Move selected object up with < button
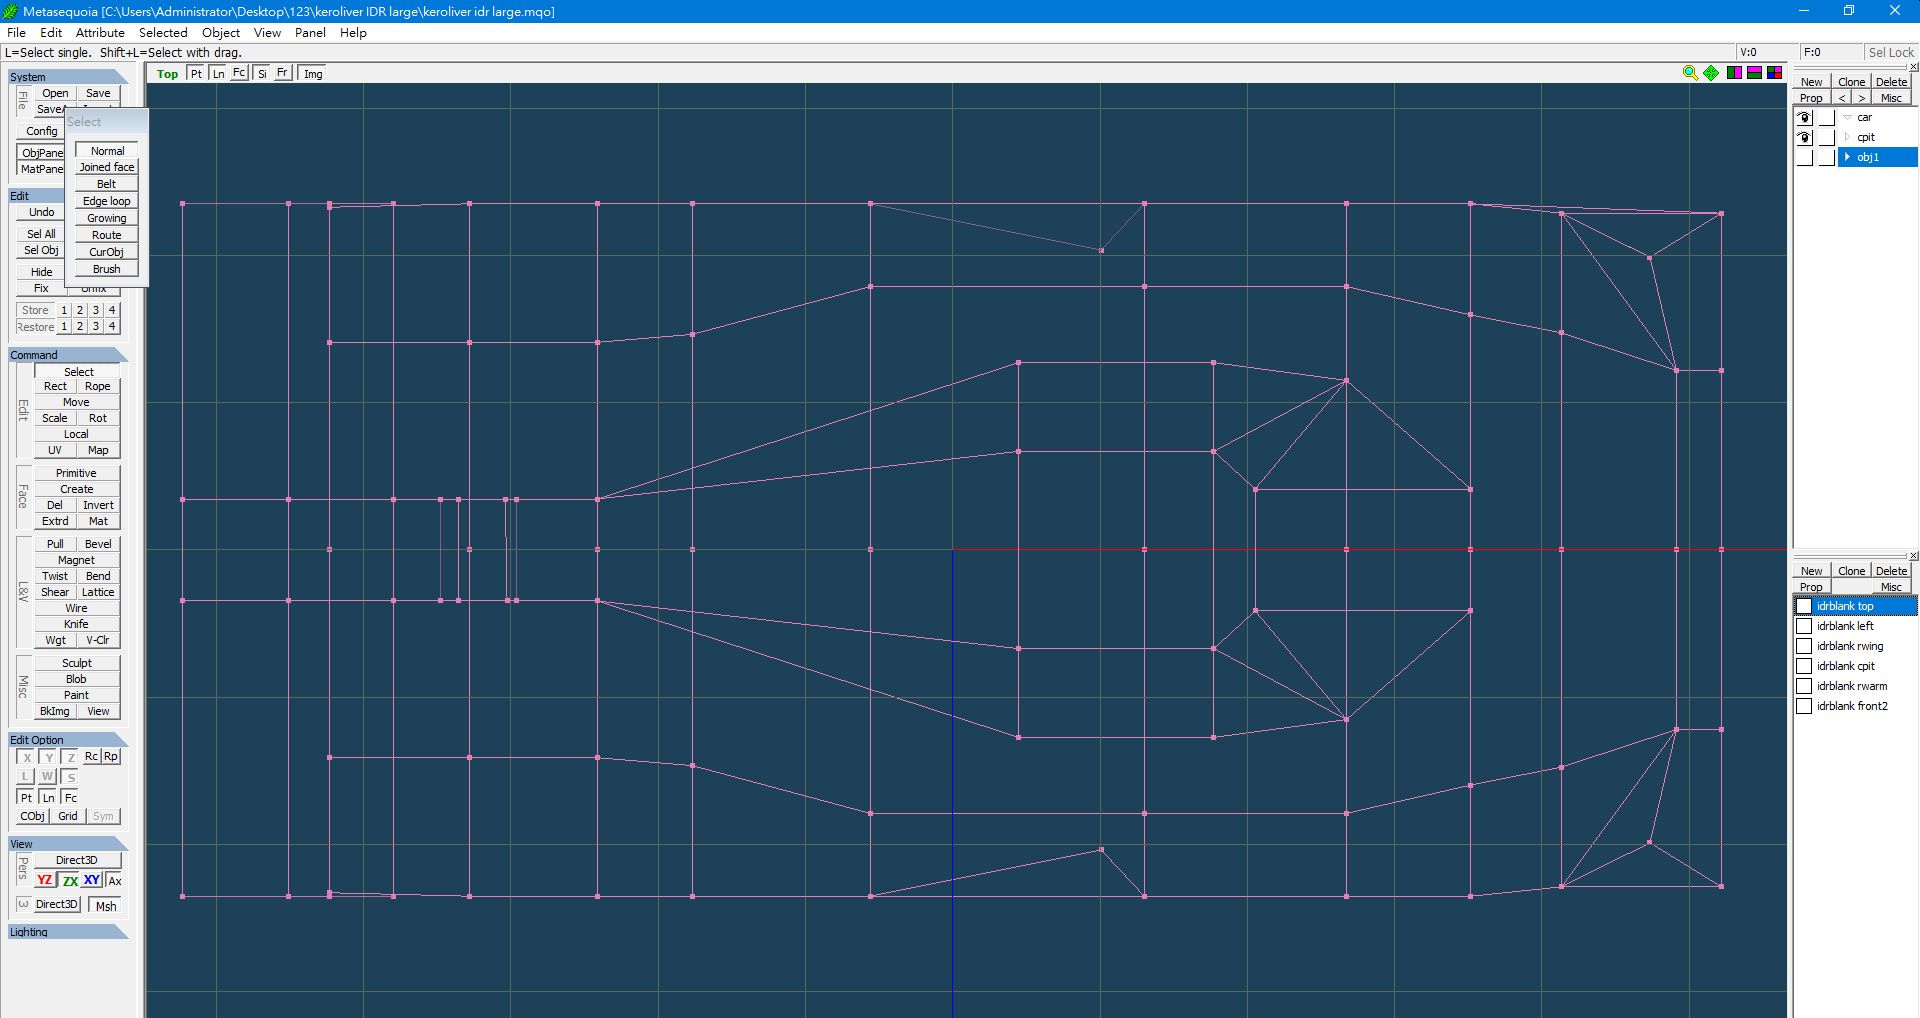 (1842, 98)
